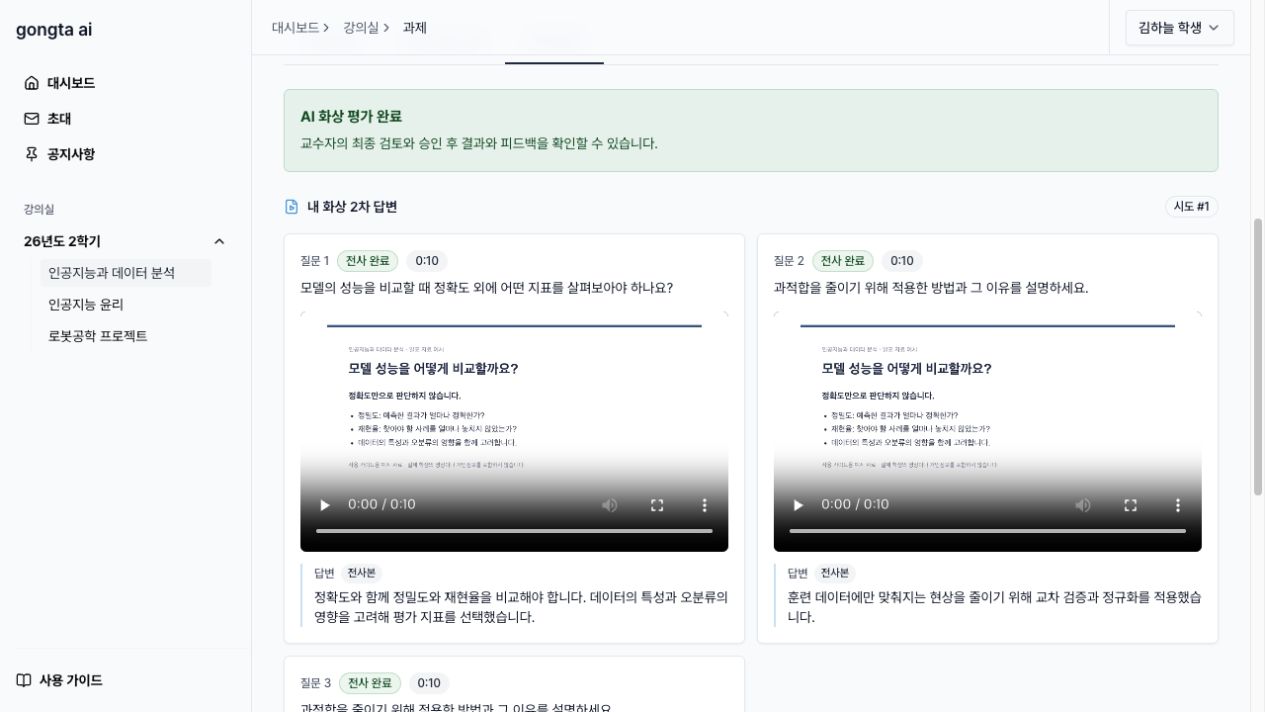Mute the 질문 1 video volume icon

tap(610, 505)
